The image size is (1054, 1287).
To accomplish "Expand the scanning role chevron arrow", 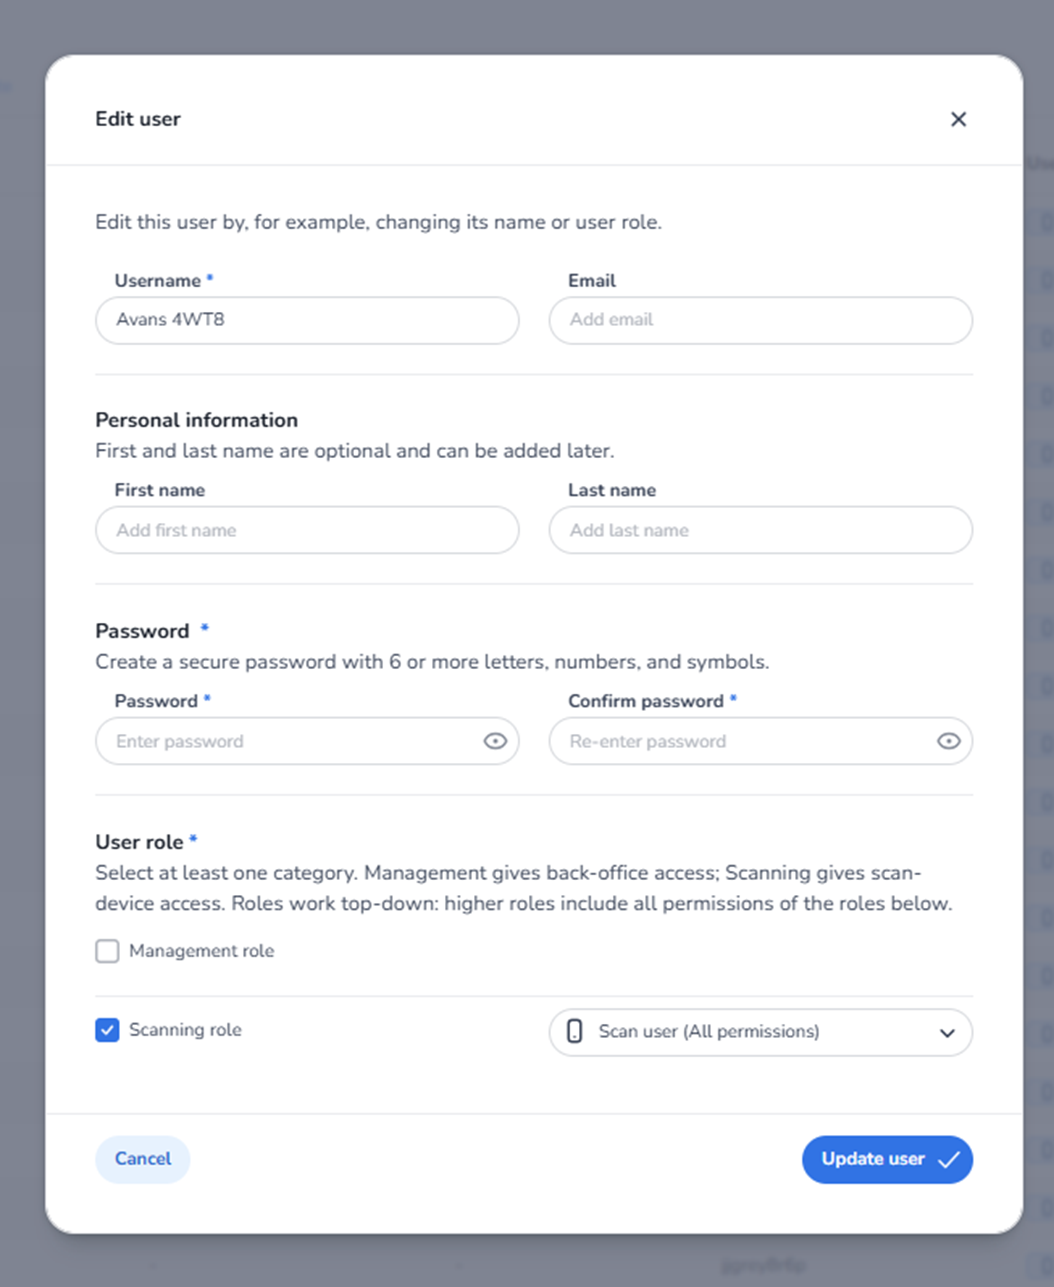I will point(946,1033).
